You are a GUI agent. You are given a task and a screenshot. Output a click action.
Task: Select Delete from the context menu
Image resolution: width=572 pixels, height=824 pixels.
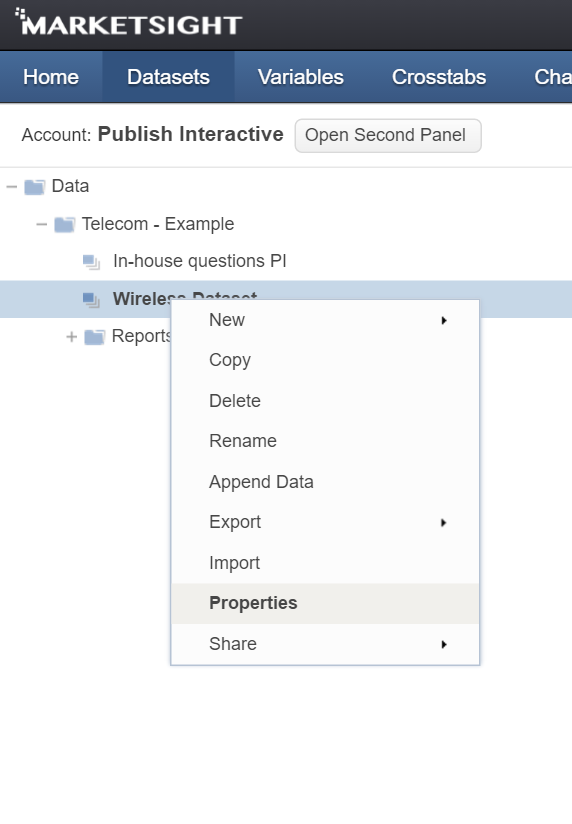click(325, 401)
